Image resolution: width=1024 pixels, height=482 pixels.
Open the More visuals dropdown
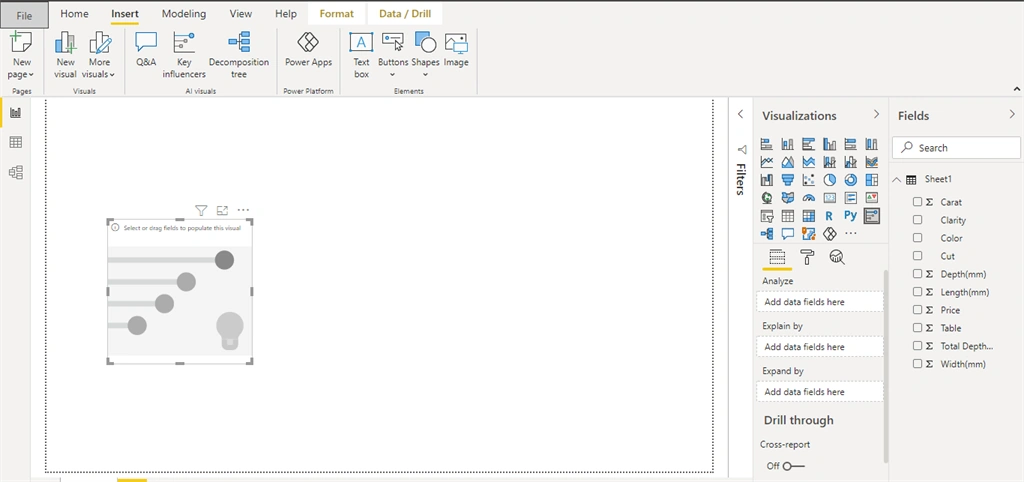(x=99, y=69)
